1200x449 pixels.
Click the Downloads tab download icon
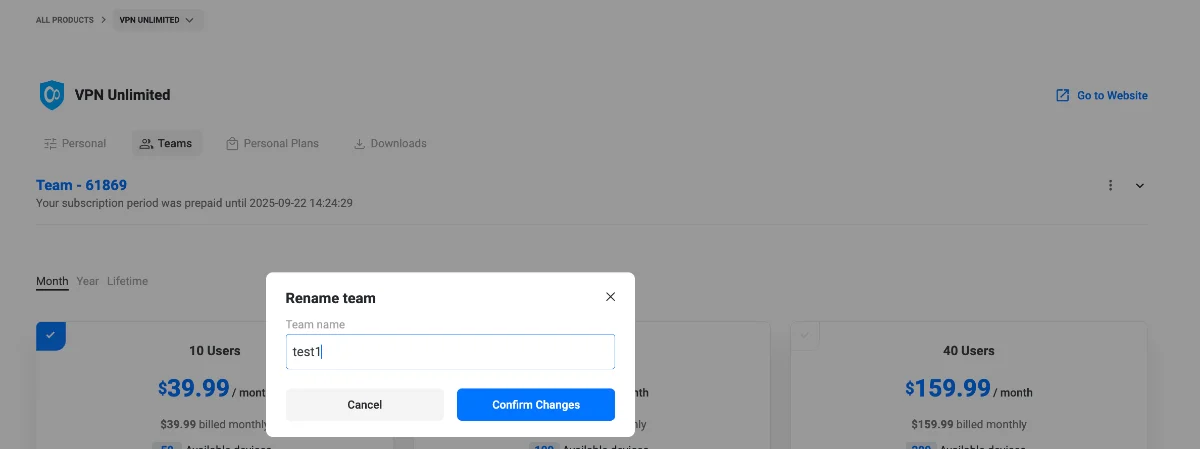pos(359,144)
